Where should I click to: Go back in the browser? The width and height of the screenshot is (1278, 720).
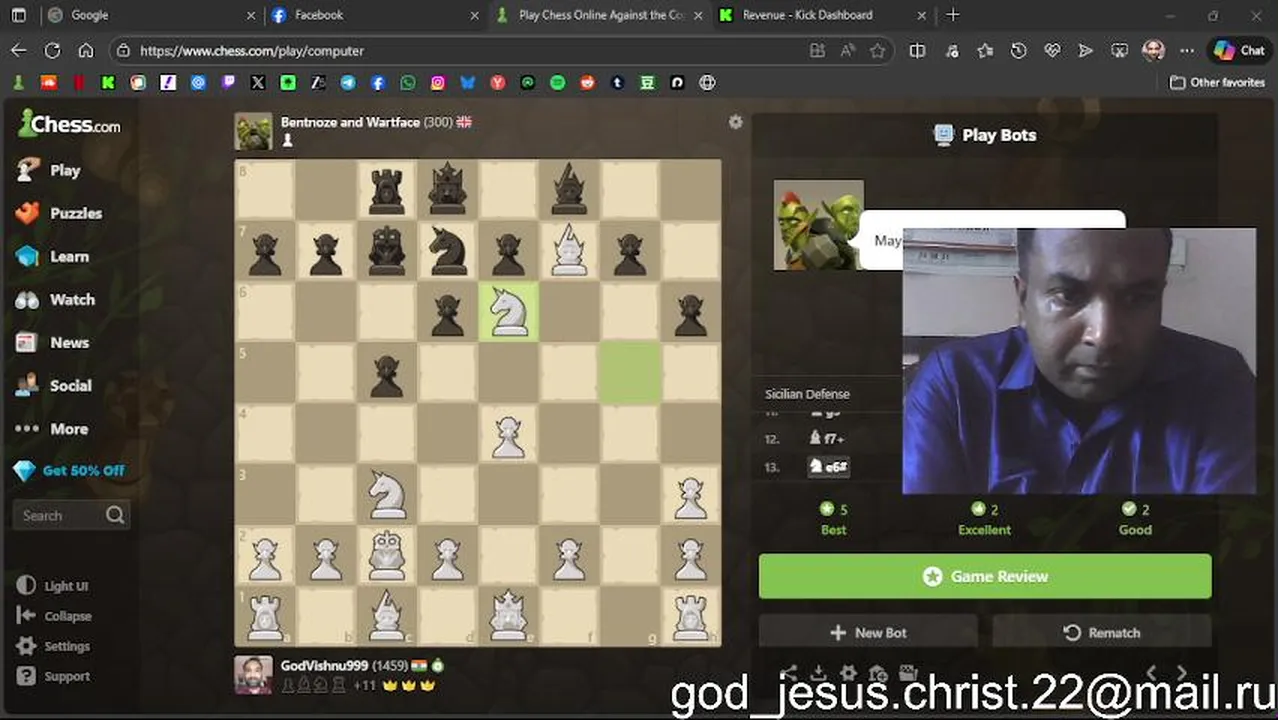19,50
